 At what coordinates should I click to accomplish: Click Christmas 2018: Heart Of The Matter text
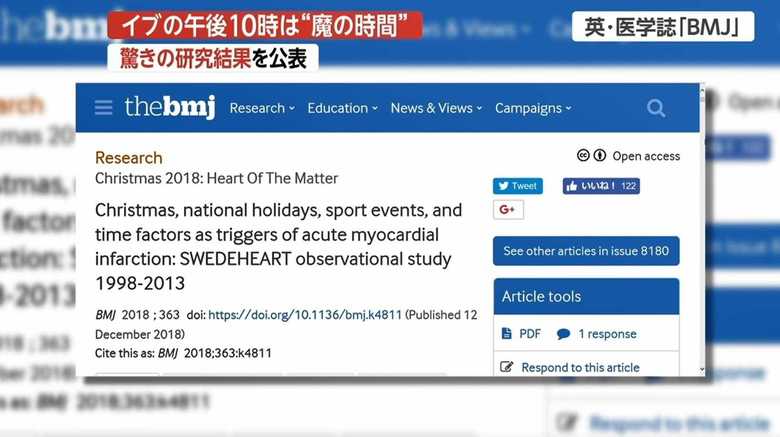tap(216, 178)
